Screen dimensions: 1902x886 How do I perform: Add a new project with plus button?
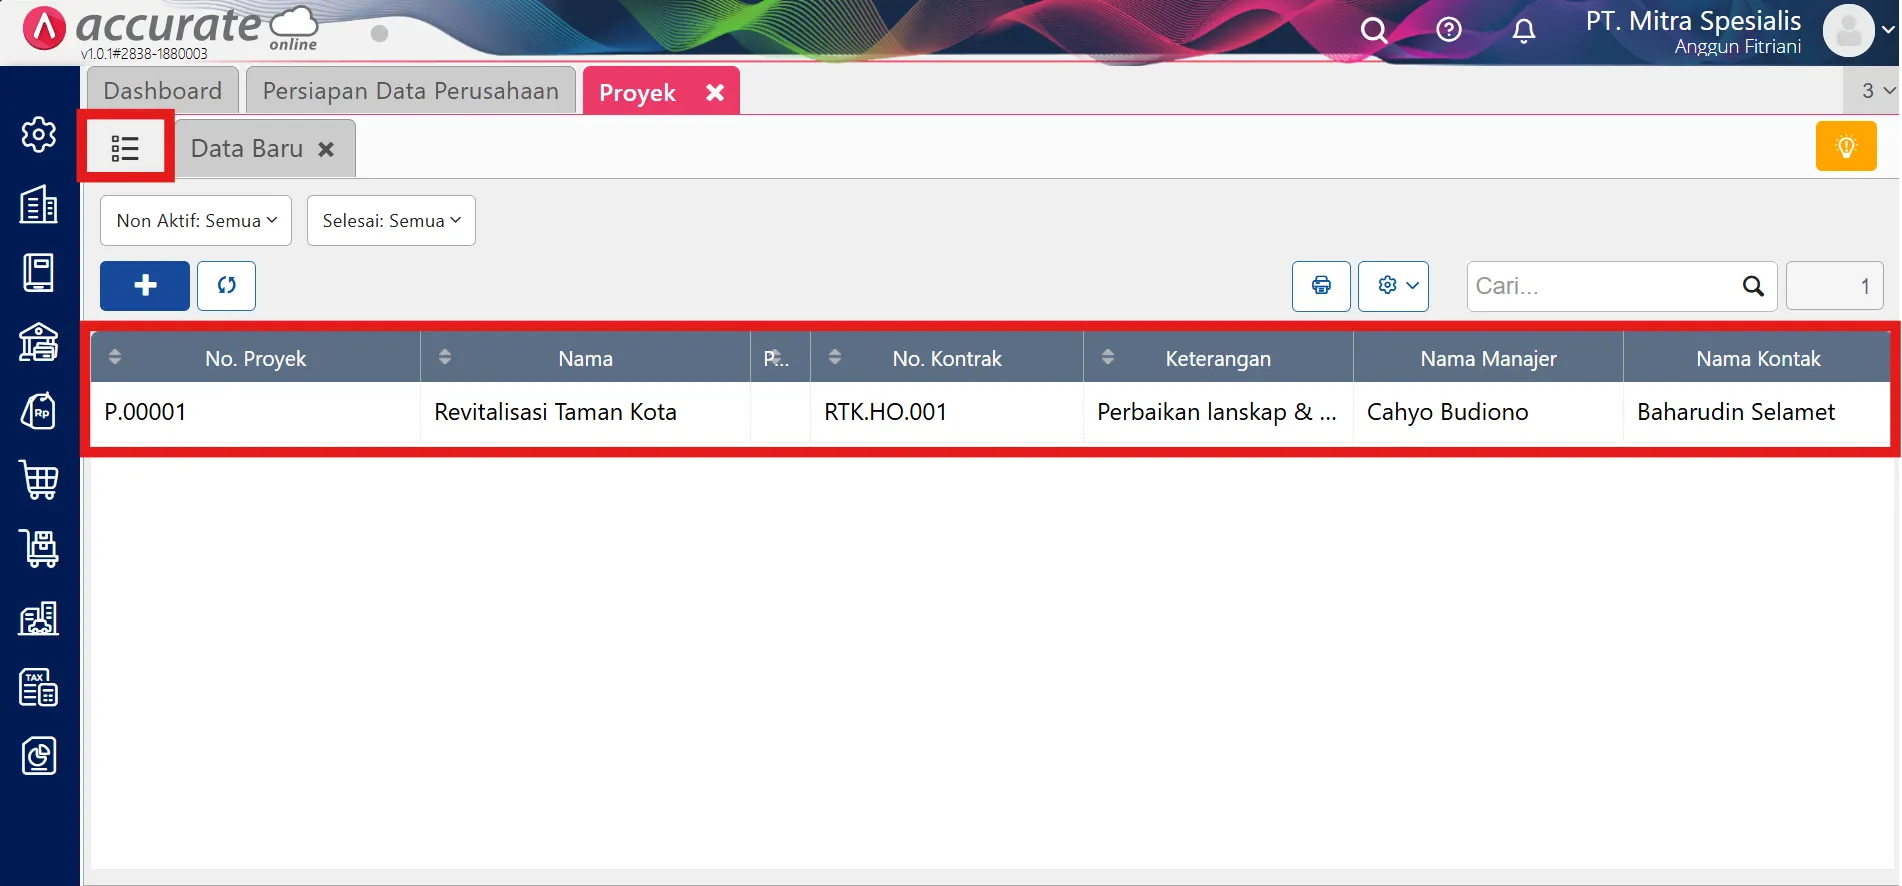(145, 286)
